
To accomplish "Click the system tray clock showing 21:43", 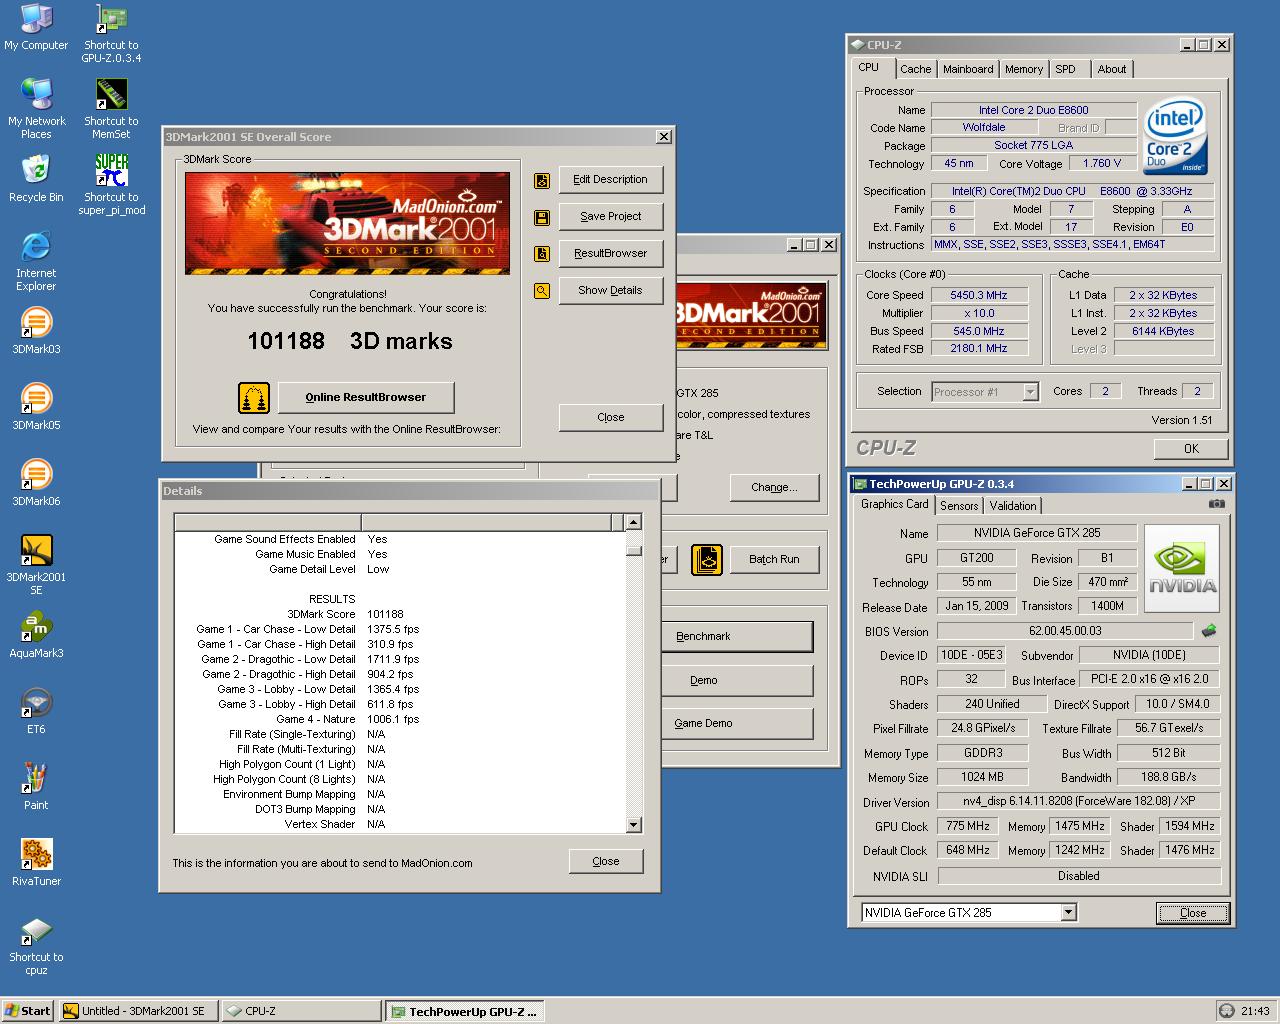I will [1255, 1011].
